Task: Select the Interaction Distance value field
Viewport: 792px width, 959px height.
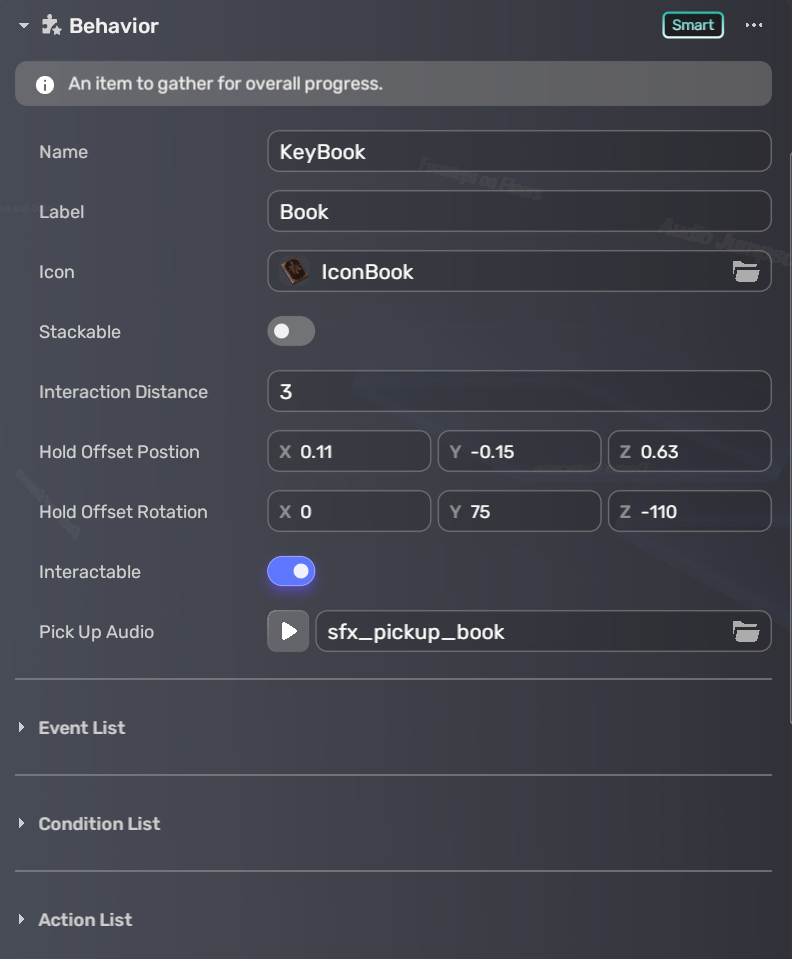Action: (x=519, y=391)
